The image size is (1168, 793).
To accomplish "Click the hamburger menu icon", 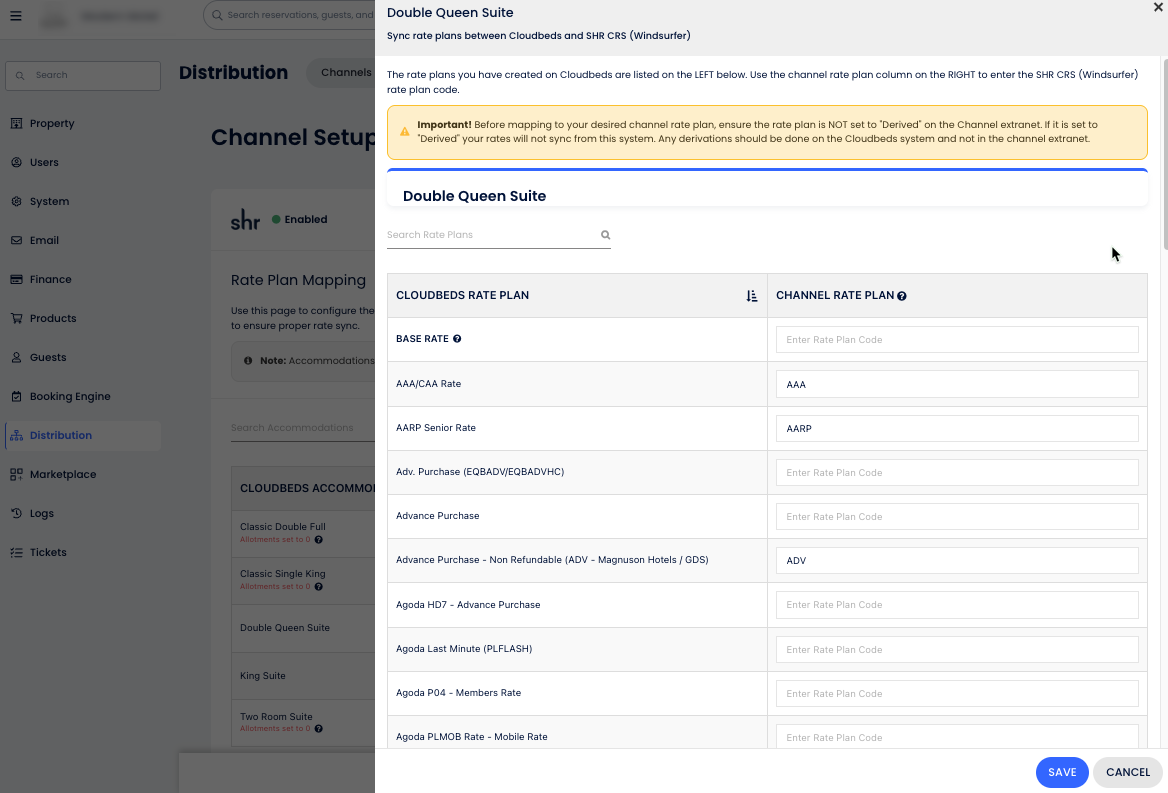I will (x=16, y=16).
